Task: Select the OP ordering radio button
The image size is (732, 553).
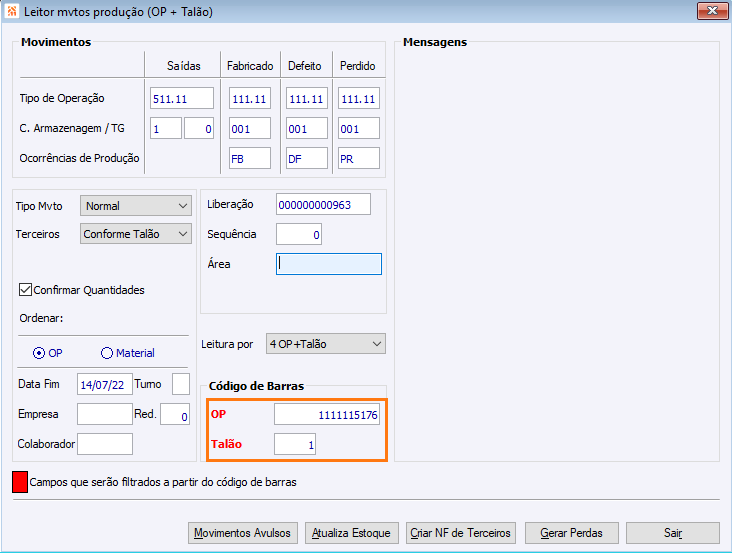Action: [x=39, y=353]
